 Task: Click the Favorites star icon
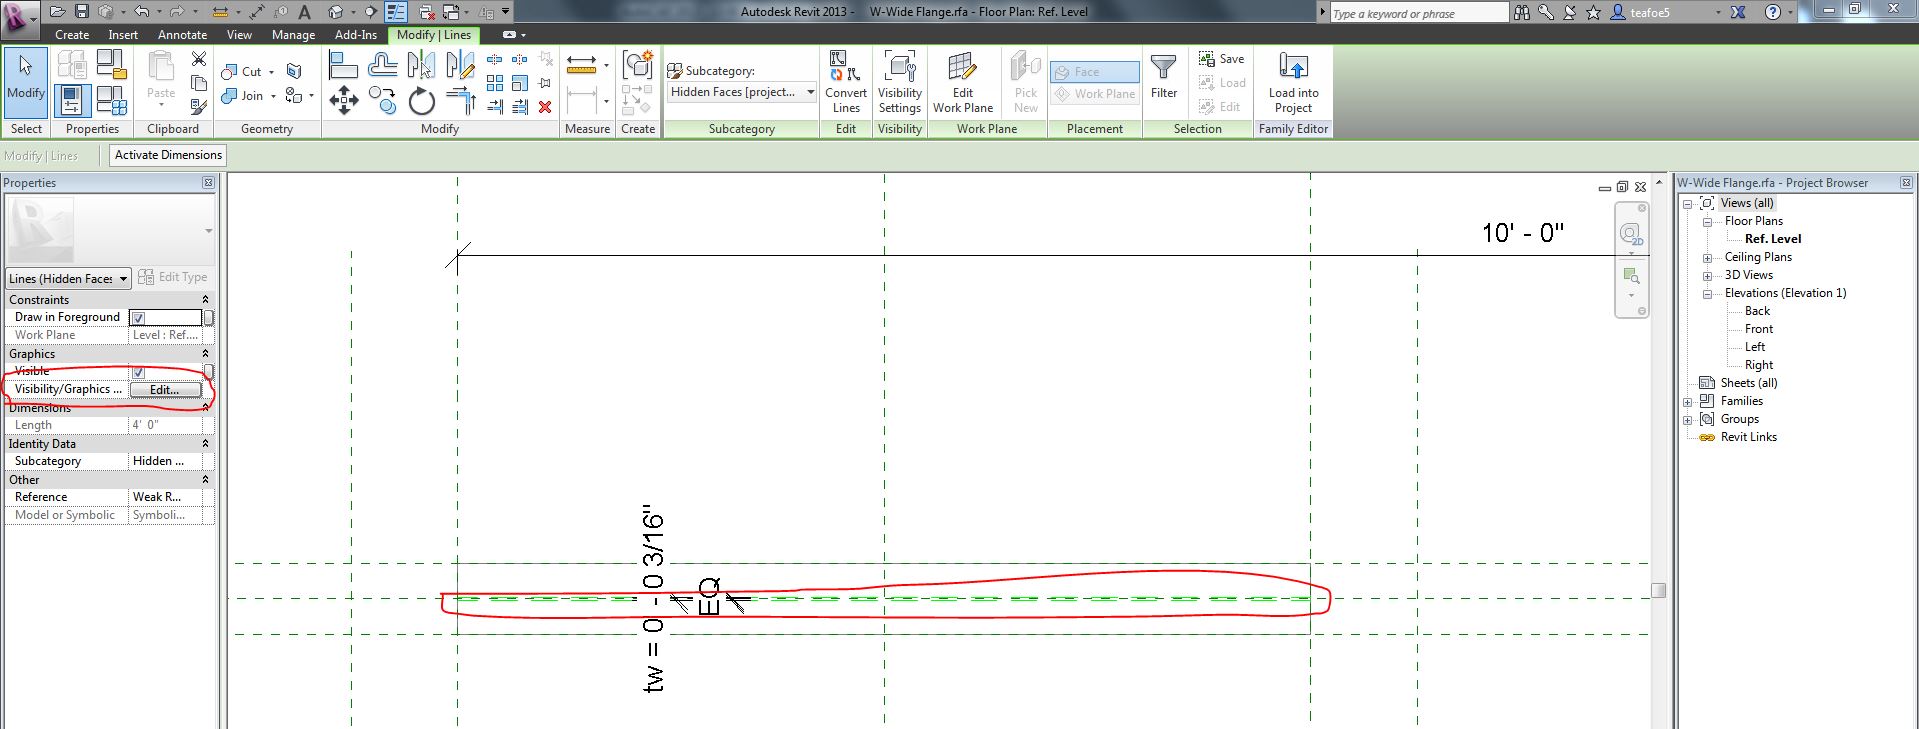[1593, 13]
